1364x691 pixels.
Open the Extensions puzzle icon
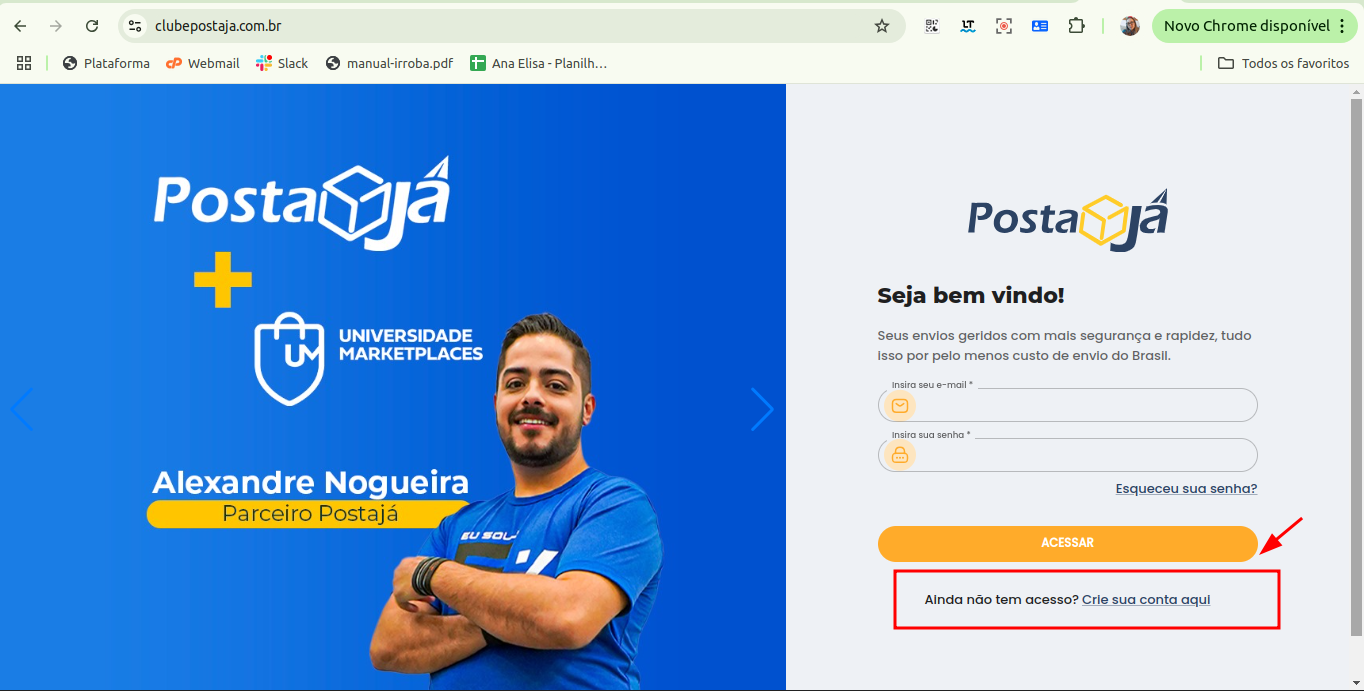coord(1076,26)
